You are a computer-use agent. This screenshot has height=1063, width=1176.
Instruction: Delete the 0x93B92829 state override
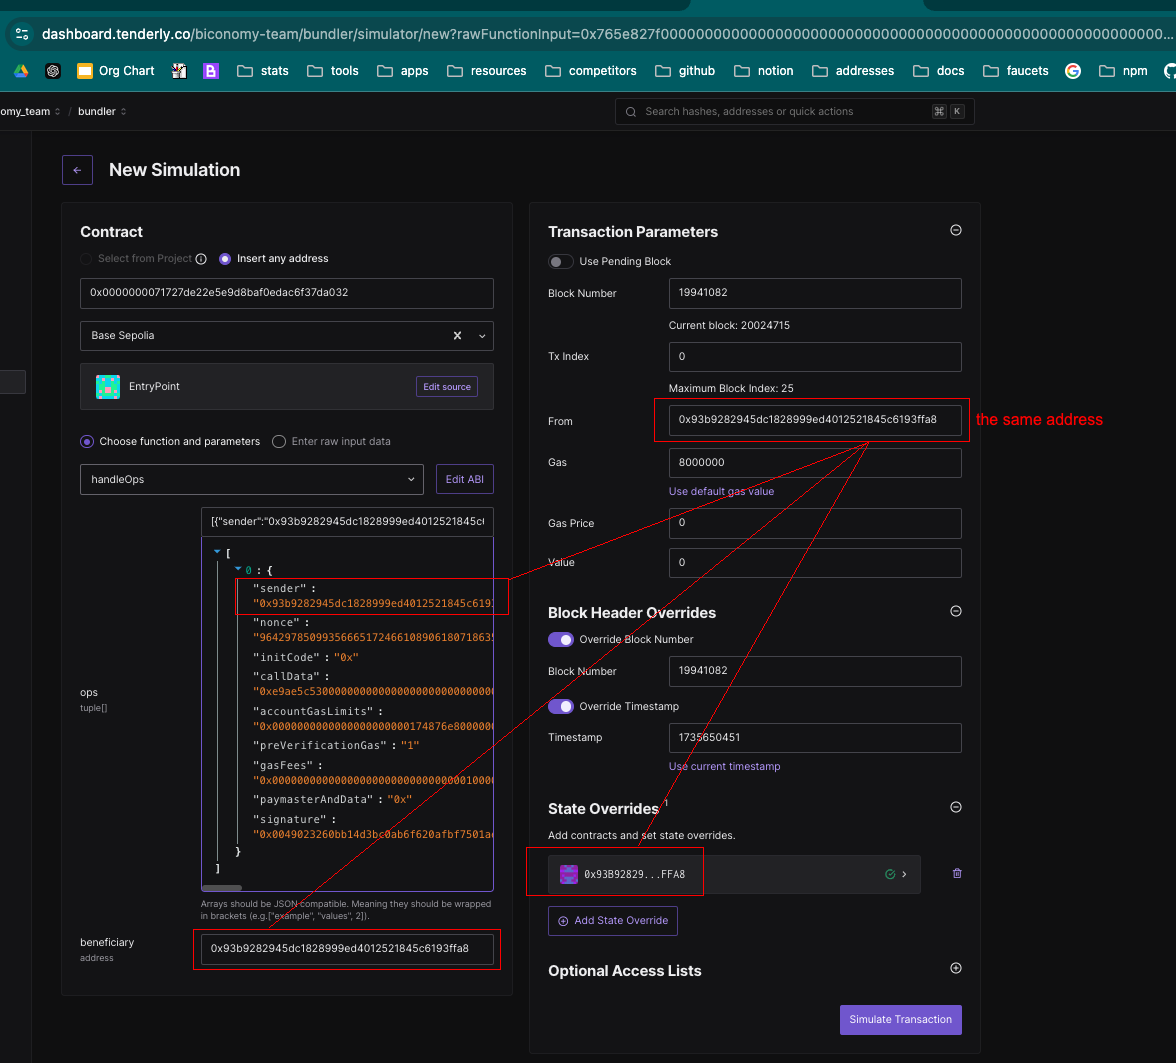[x=957, y=873]
